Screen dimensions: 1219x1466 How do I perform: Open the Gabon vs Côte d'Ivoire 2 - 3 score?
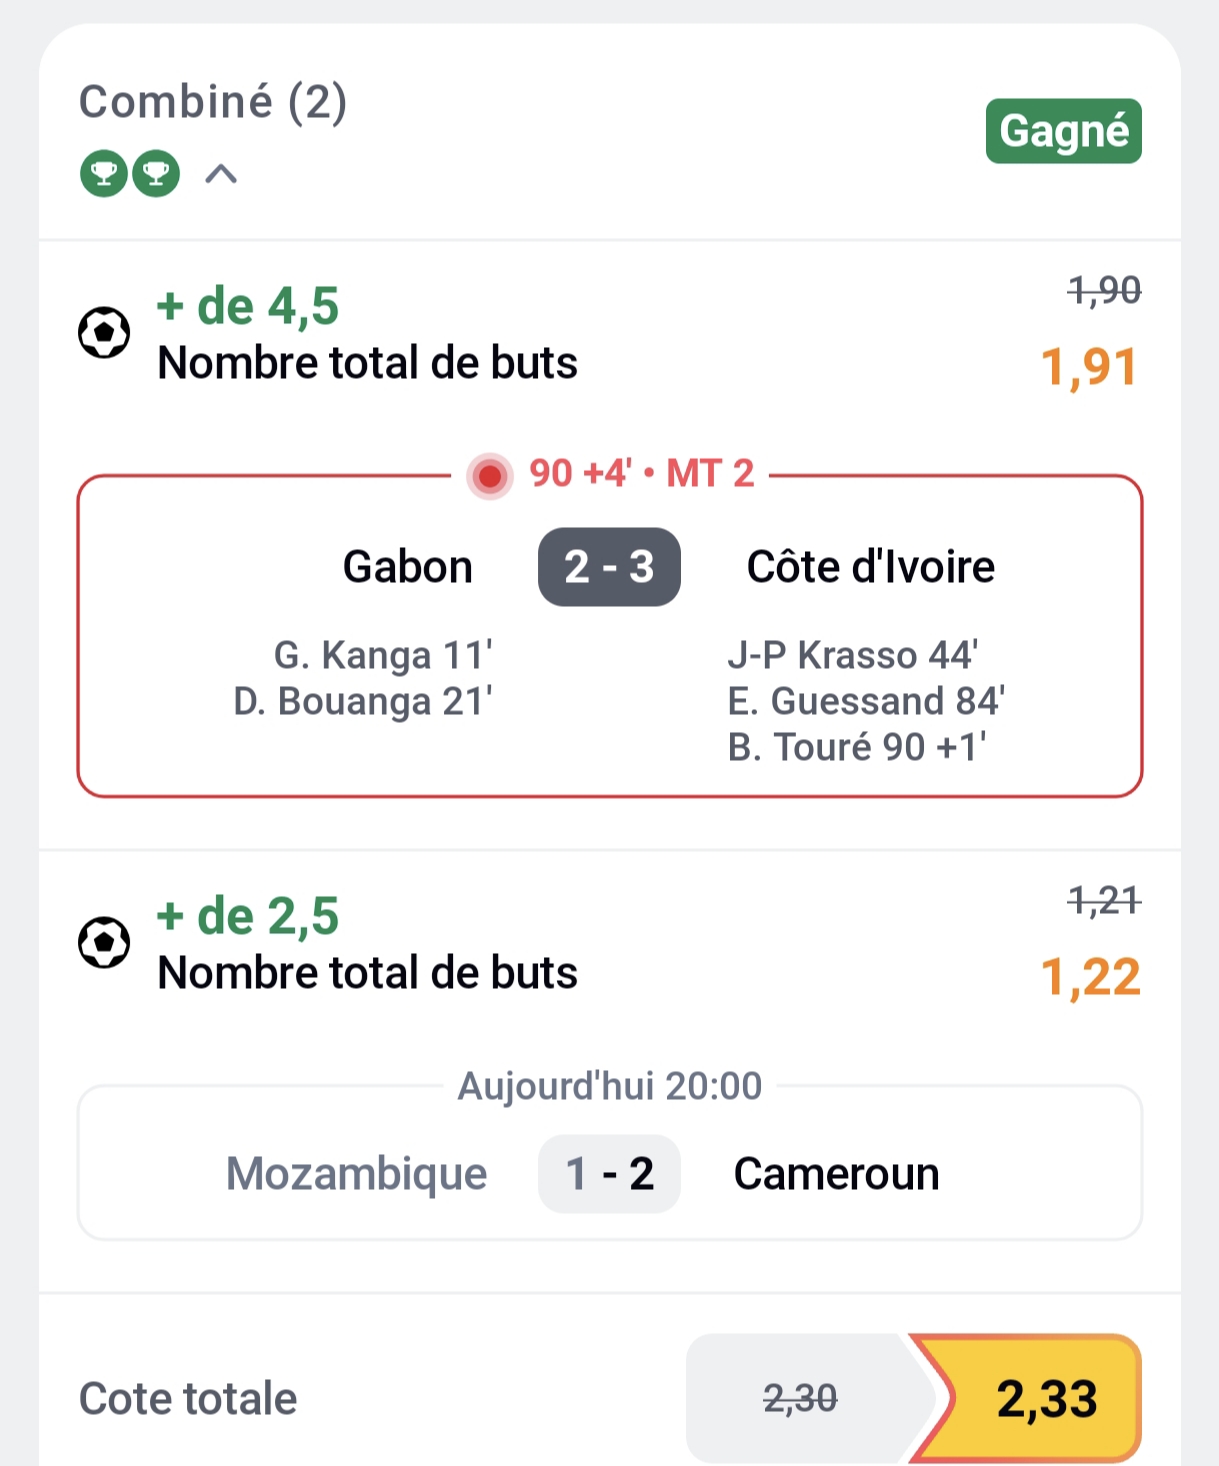(x=609, y=567)
